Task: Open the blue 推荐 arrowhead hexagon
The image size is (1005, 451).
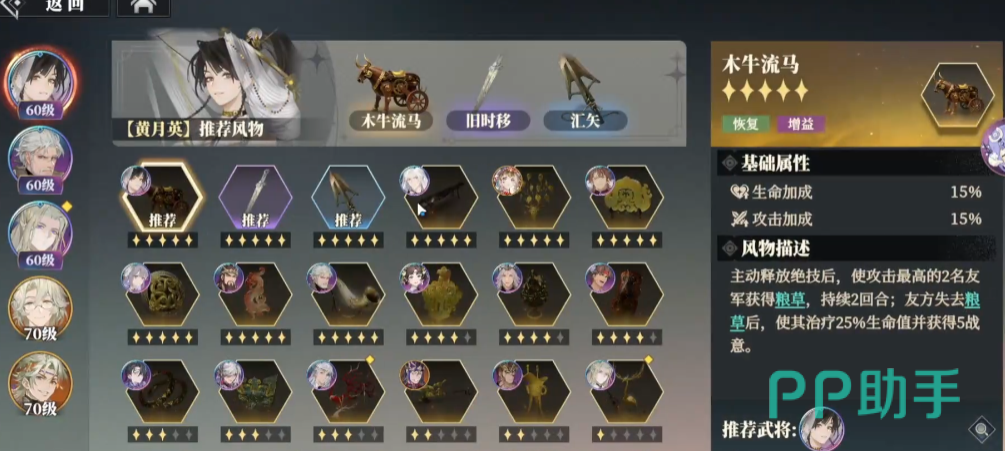Action: [348, 197]
